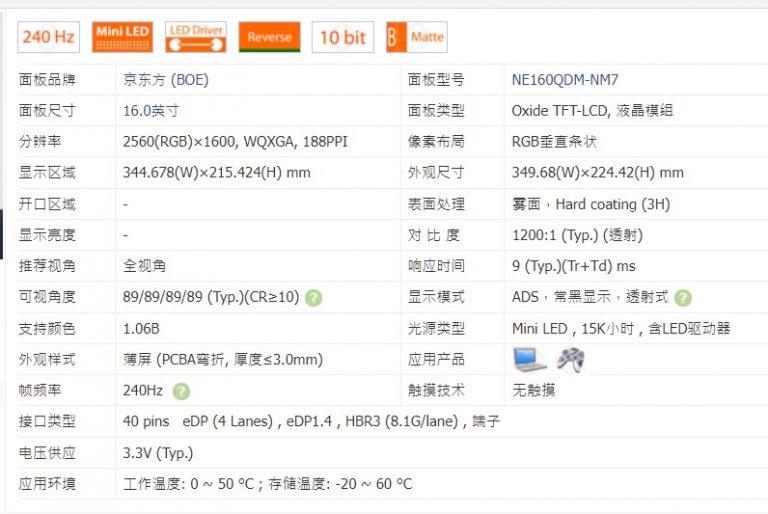Select the active area value 344.678(W)×215.424(H) mm
The width and height of the screenshot is (768, 514).
(x=216, y=172)
